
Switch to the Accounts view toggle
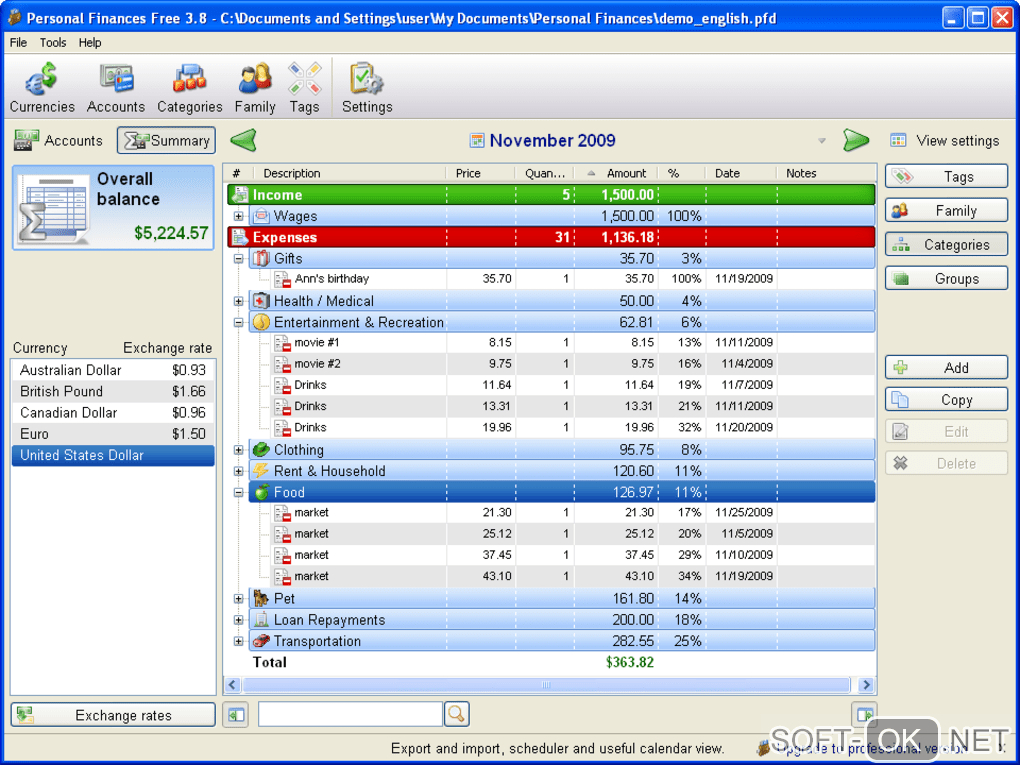[59, 141]
